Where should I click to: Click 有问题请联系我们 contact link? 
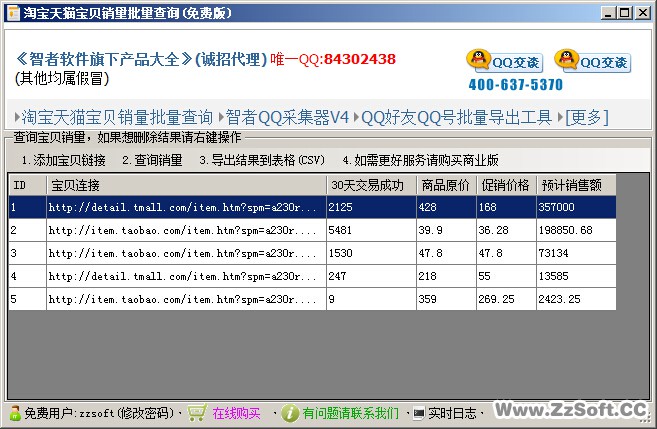pos(350,413)
